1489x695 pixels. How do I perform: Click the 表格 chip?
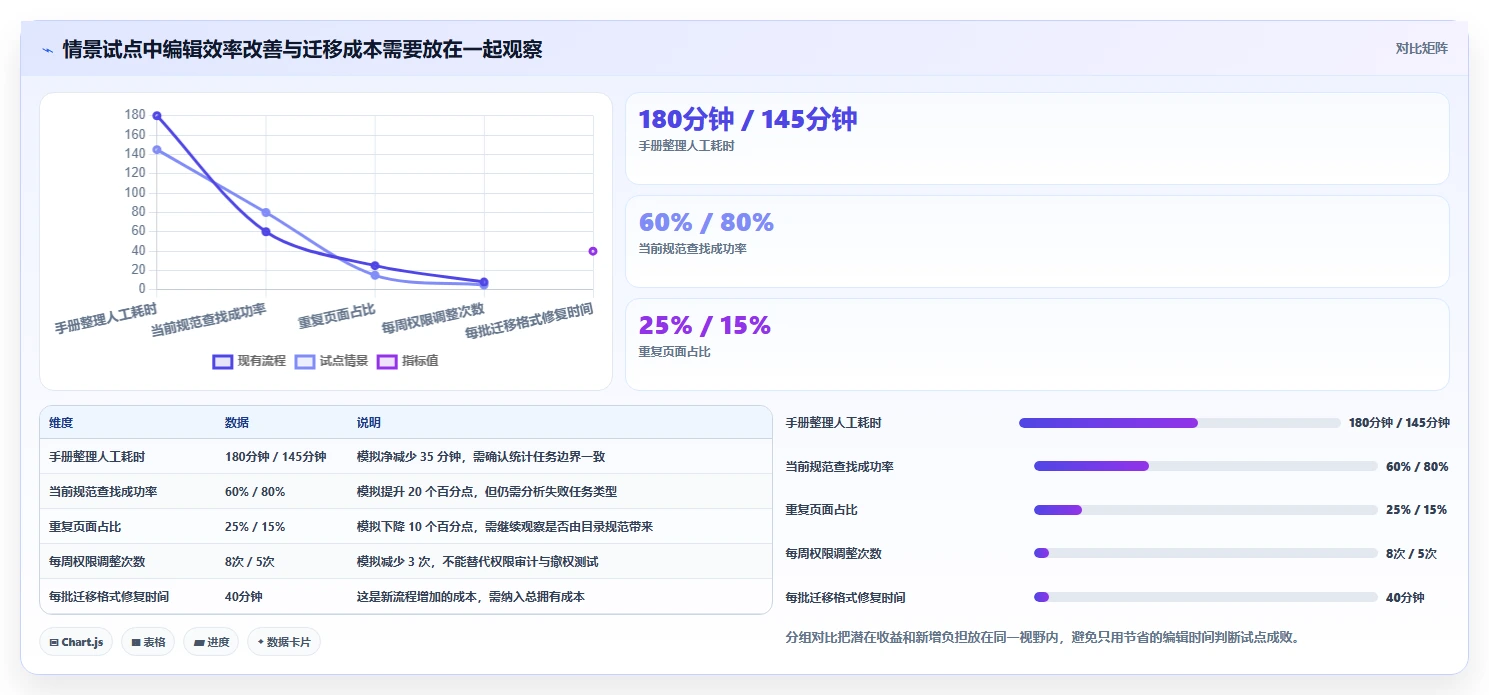tap(148, 642)
